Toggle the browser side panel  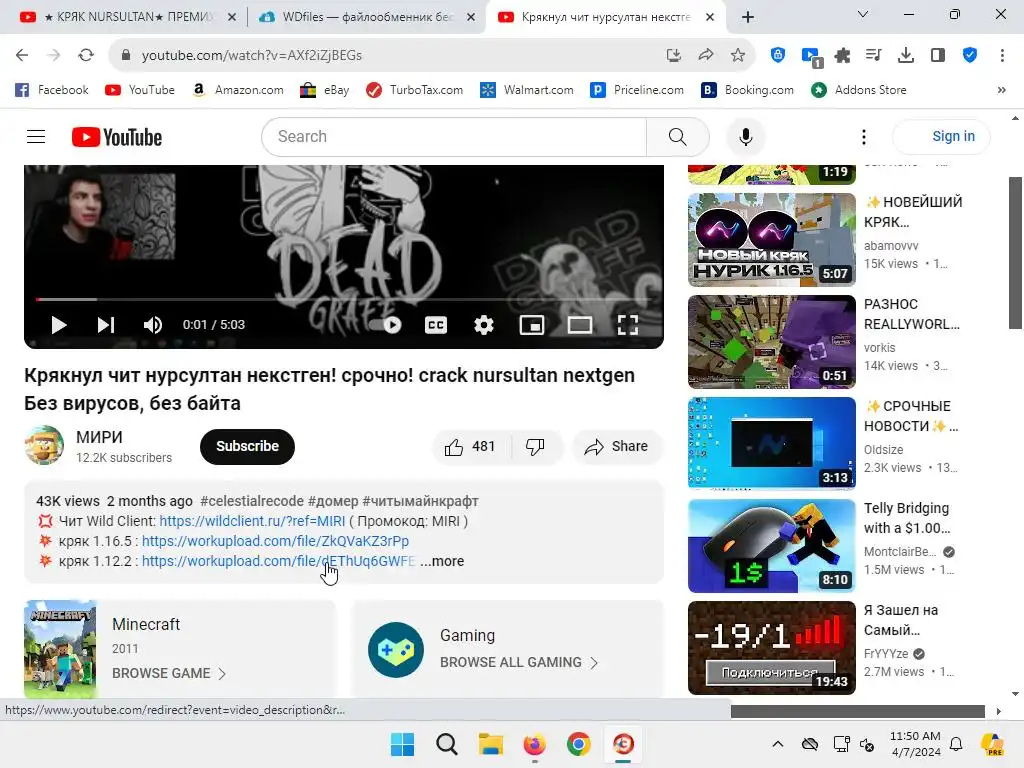(x=938, y=56)
